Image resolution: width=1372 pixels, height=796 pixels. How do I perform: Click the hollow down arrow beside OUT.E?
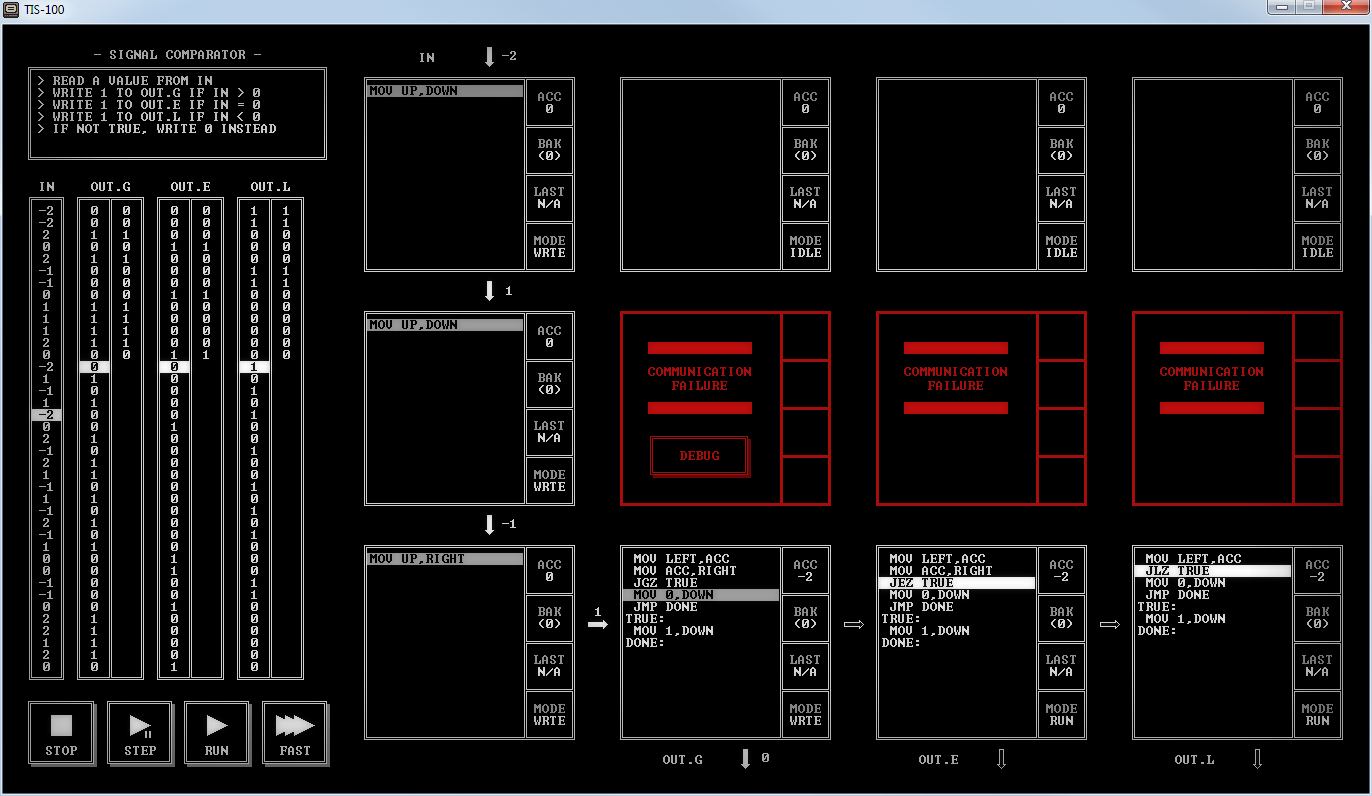click(x=1001, y=759)
